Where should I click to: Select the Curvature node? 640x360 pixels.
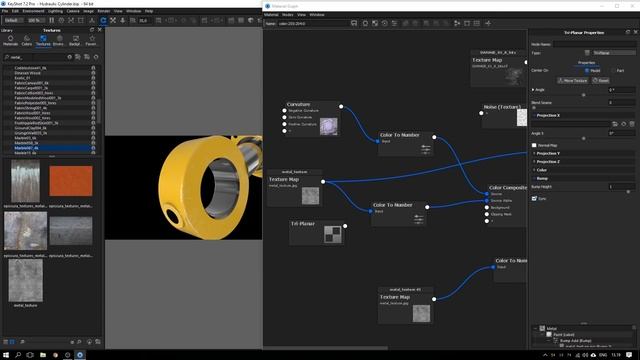click(312, 119)
